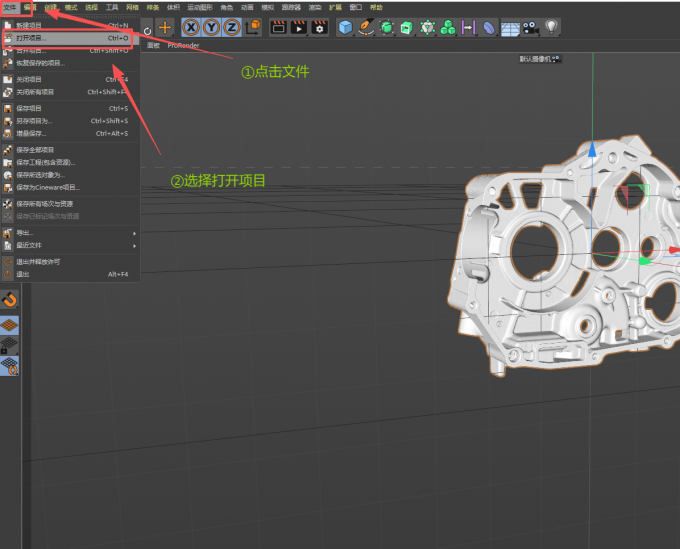Choose 保存工程(包含资源)... menu entry
The height and width of the screenshot is (549, 680).
[x=70, y=163]
